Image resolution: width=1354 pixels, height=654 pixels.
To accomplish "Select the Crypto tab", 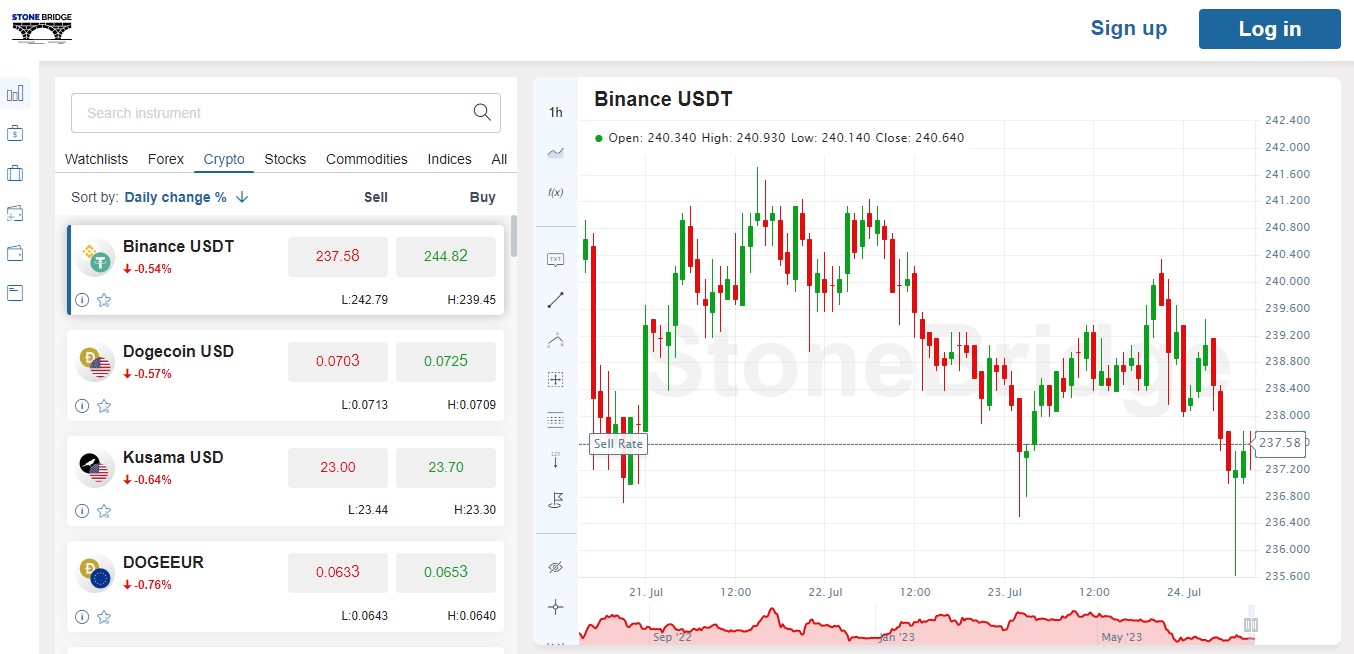I will [x=224, y=159].
